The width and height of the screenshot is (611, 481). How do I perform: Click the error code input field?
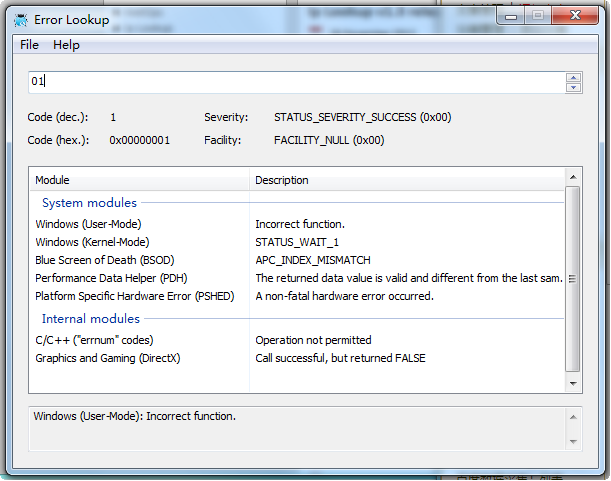tap(295, 81)
